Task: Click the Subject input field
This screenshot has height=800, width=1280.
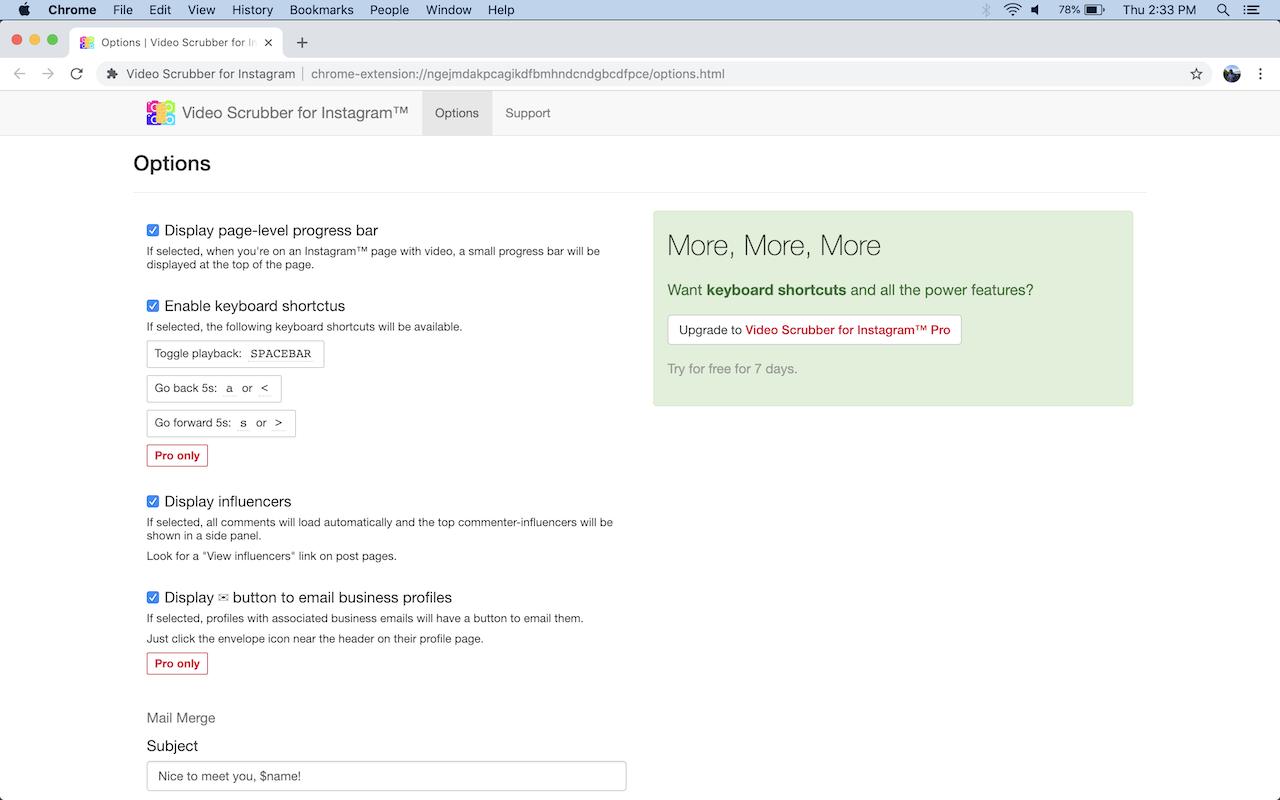Action: [386, 776]
